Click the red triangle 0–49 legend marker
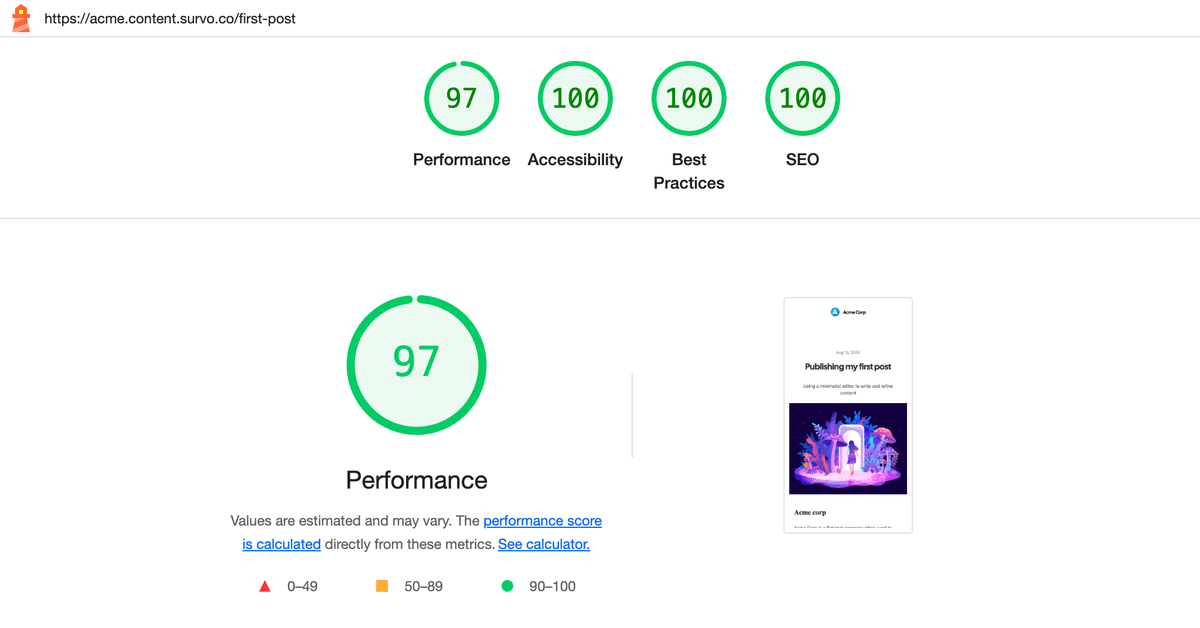 coord(264,586)
